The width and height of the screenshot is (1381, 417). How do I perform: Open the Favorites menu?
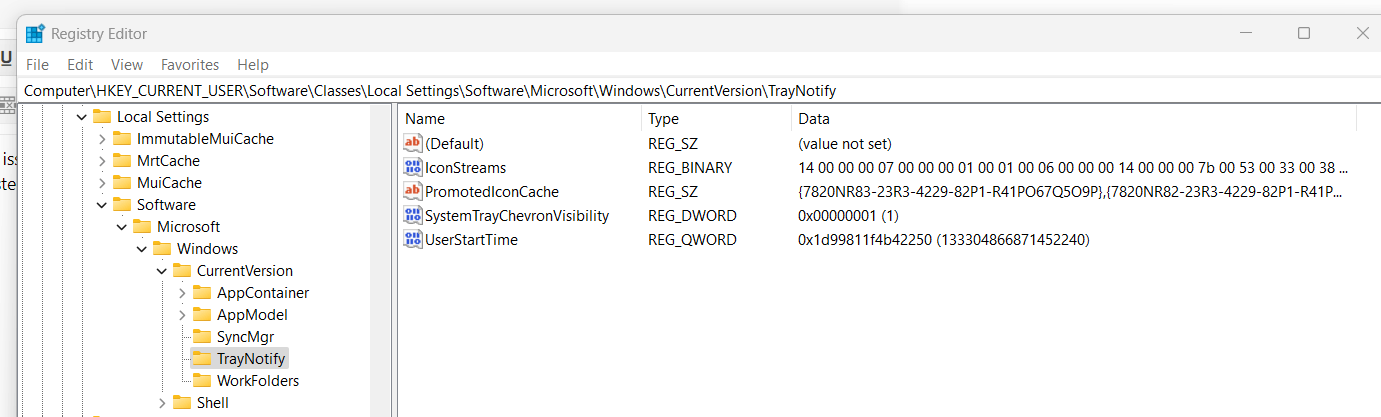190,65
